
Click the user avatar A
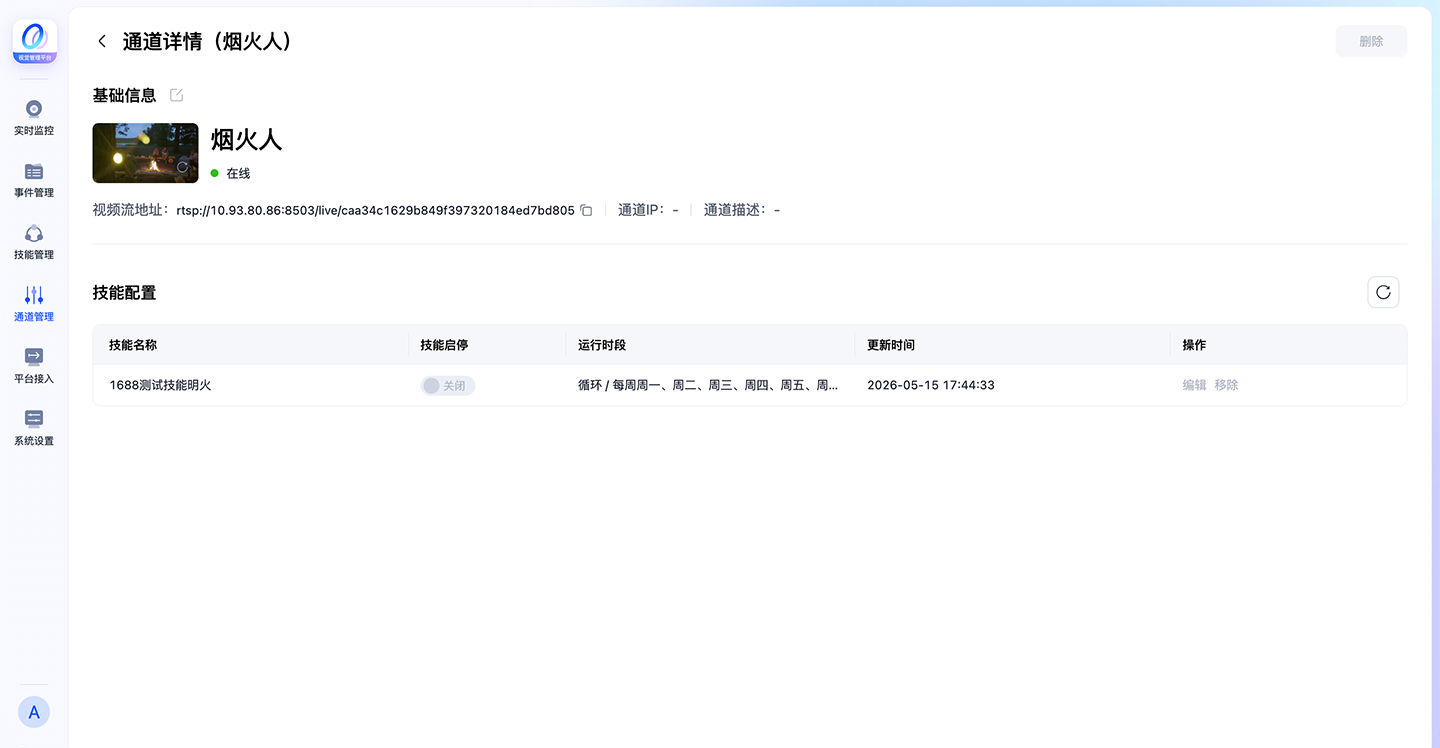point(34,712)
